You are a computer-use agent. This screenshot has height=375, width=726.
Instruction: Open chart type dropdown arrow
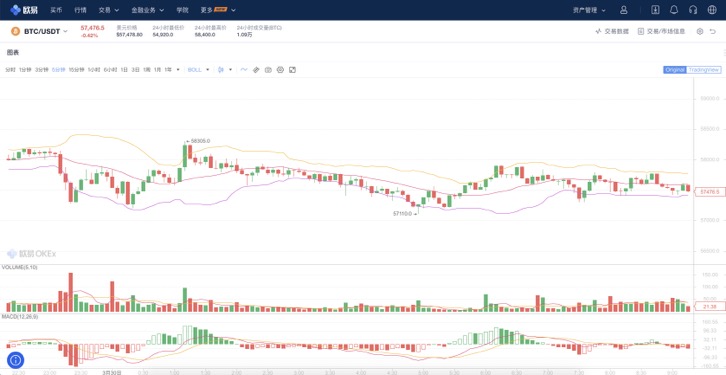(231, 70)
